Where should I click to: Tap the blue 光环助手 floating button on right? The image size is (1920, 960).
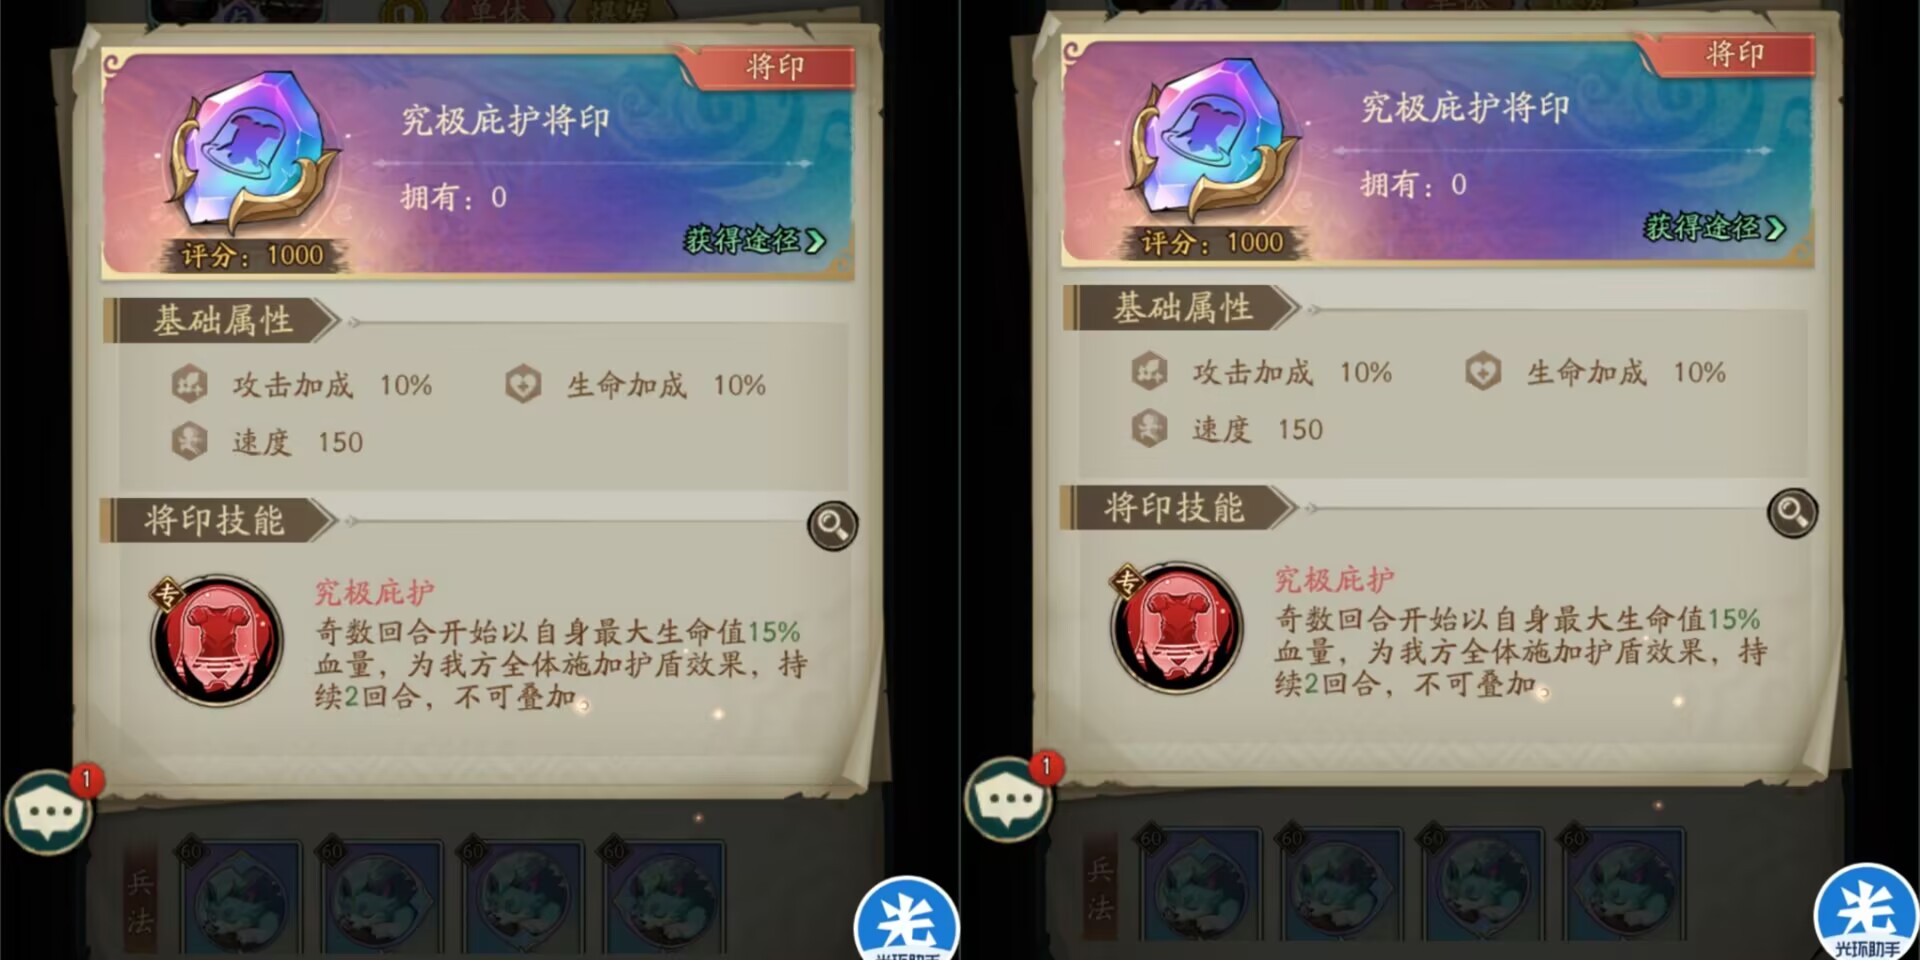[x=1866, y=912]
